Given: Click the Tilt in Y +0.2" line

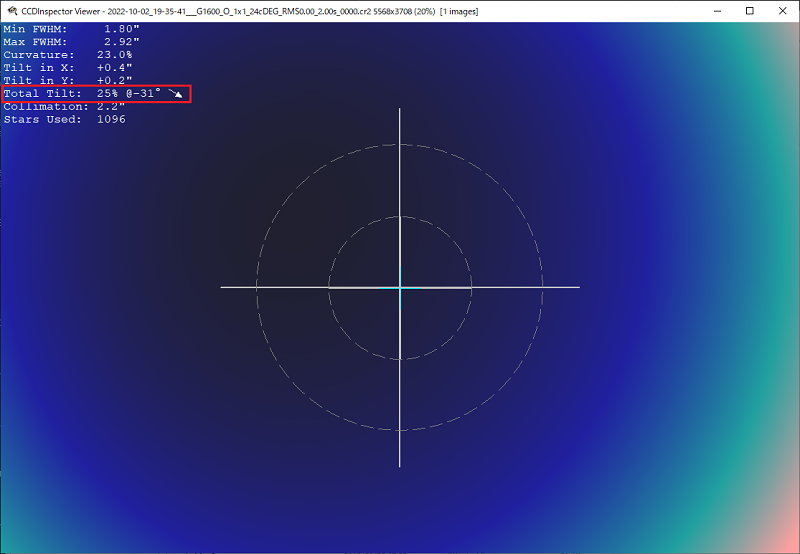Looking at the screenshot, I should pyautogui.click(x=68, y=80).
